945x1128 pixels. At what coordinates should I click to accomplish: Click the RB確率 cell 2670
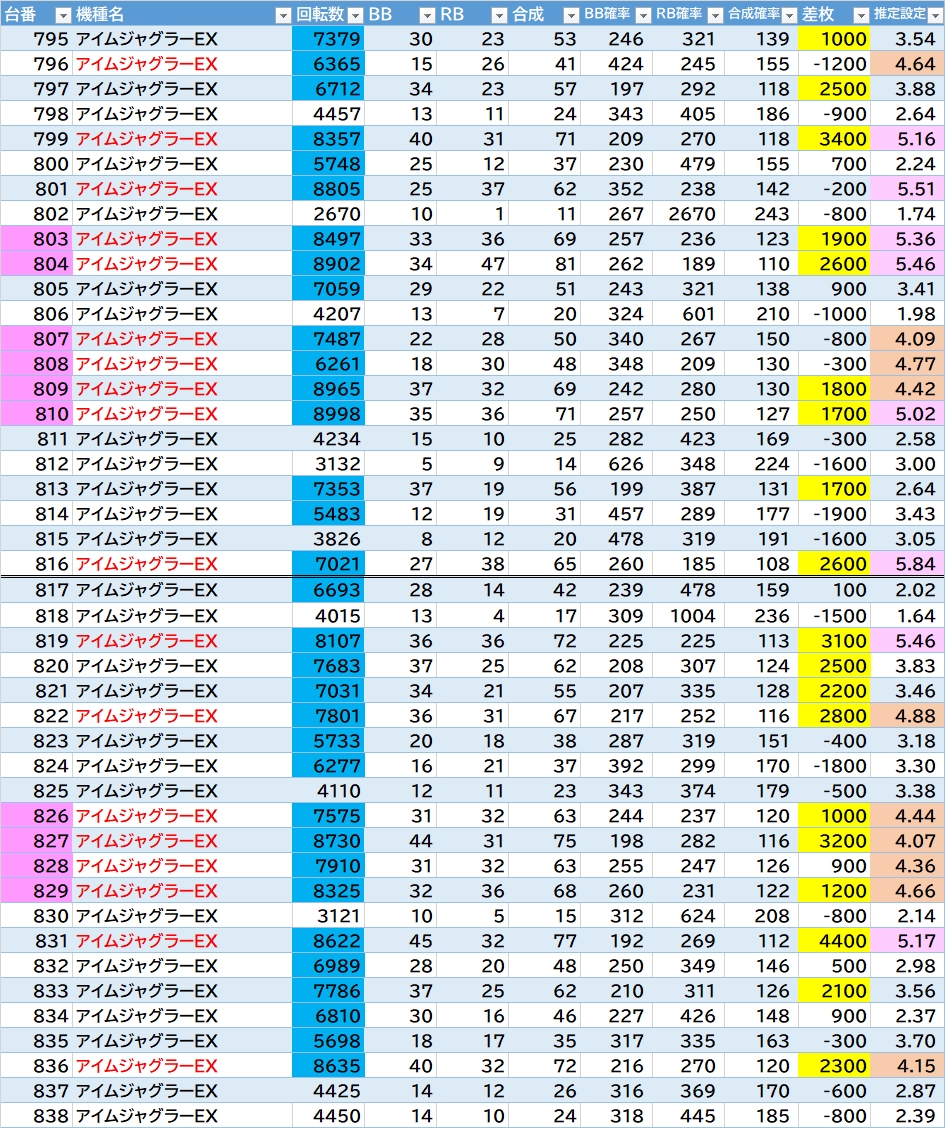click(x=688, y=214)
